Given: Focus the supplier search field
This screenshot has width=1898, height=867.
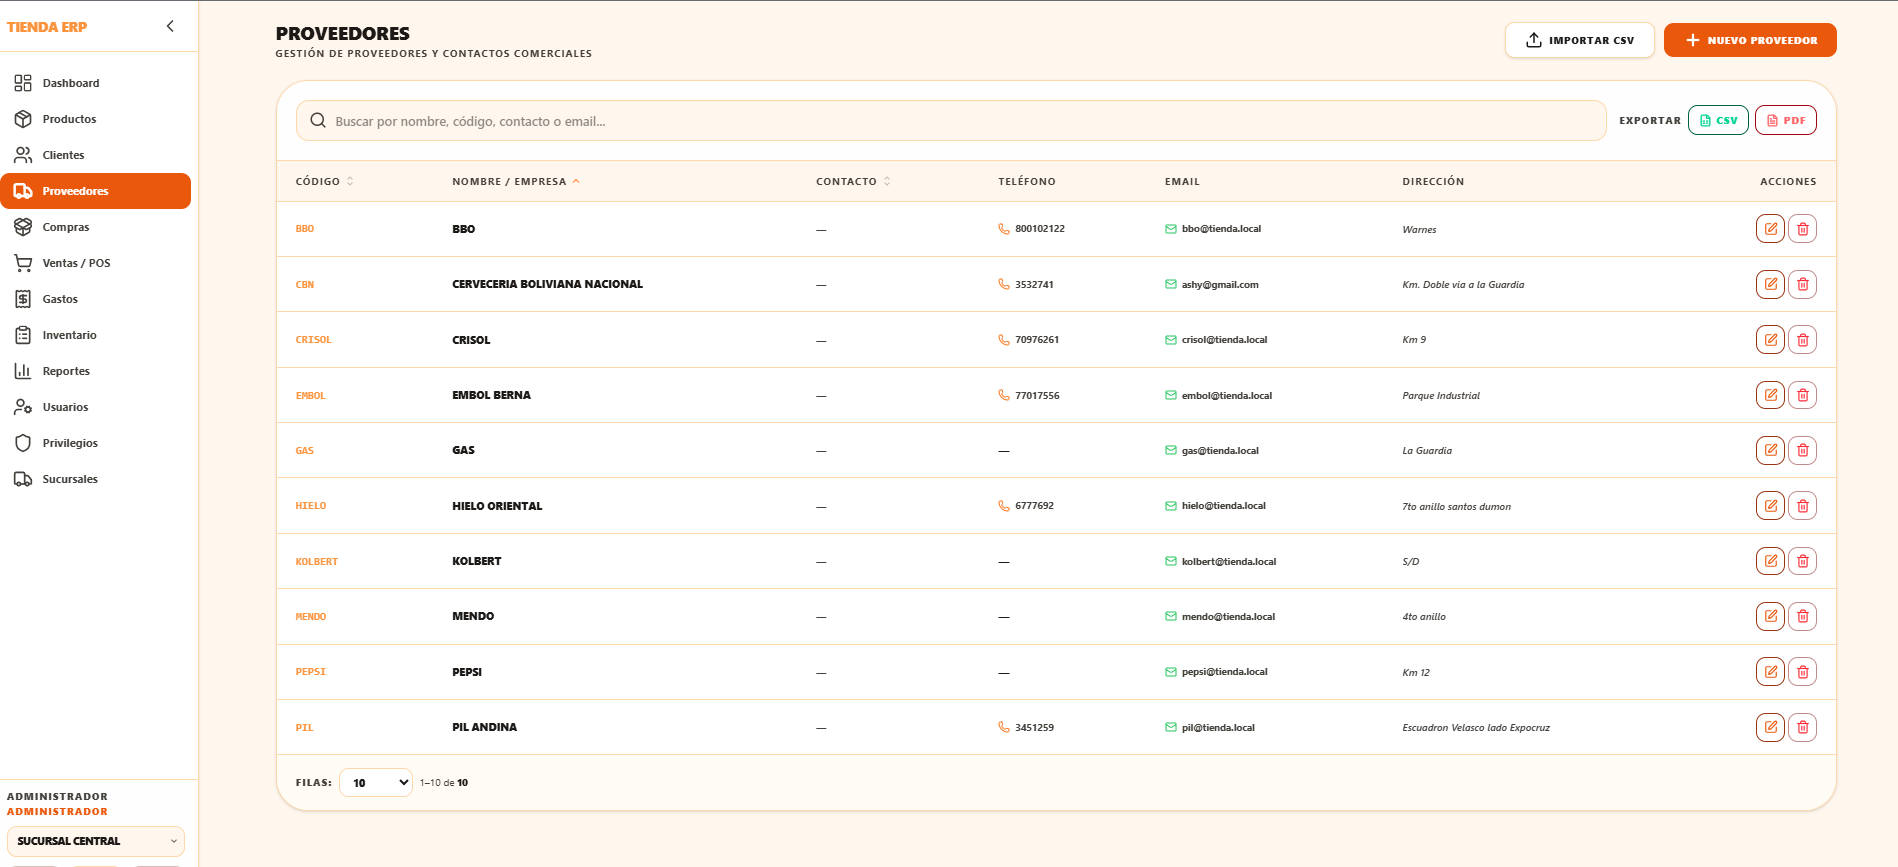Looking at the screenshot, I should click(x=951, y=121).
